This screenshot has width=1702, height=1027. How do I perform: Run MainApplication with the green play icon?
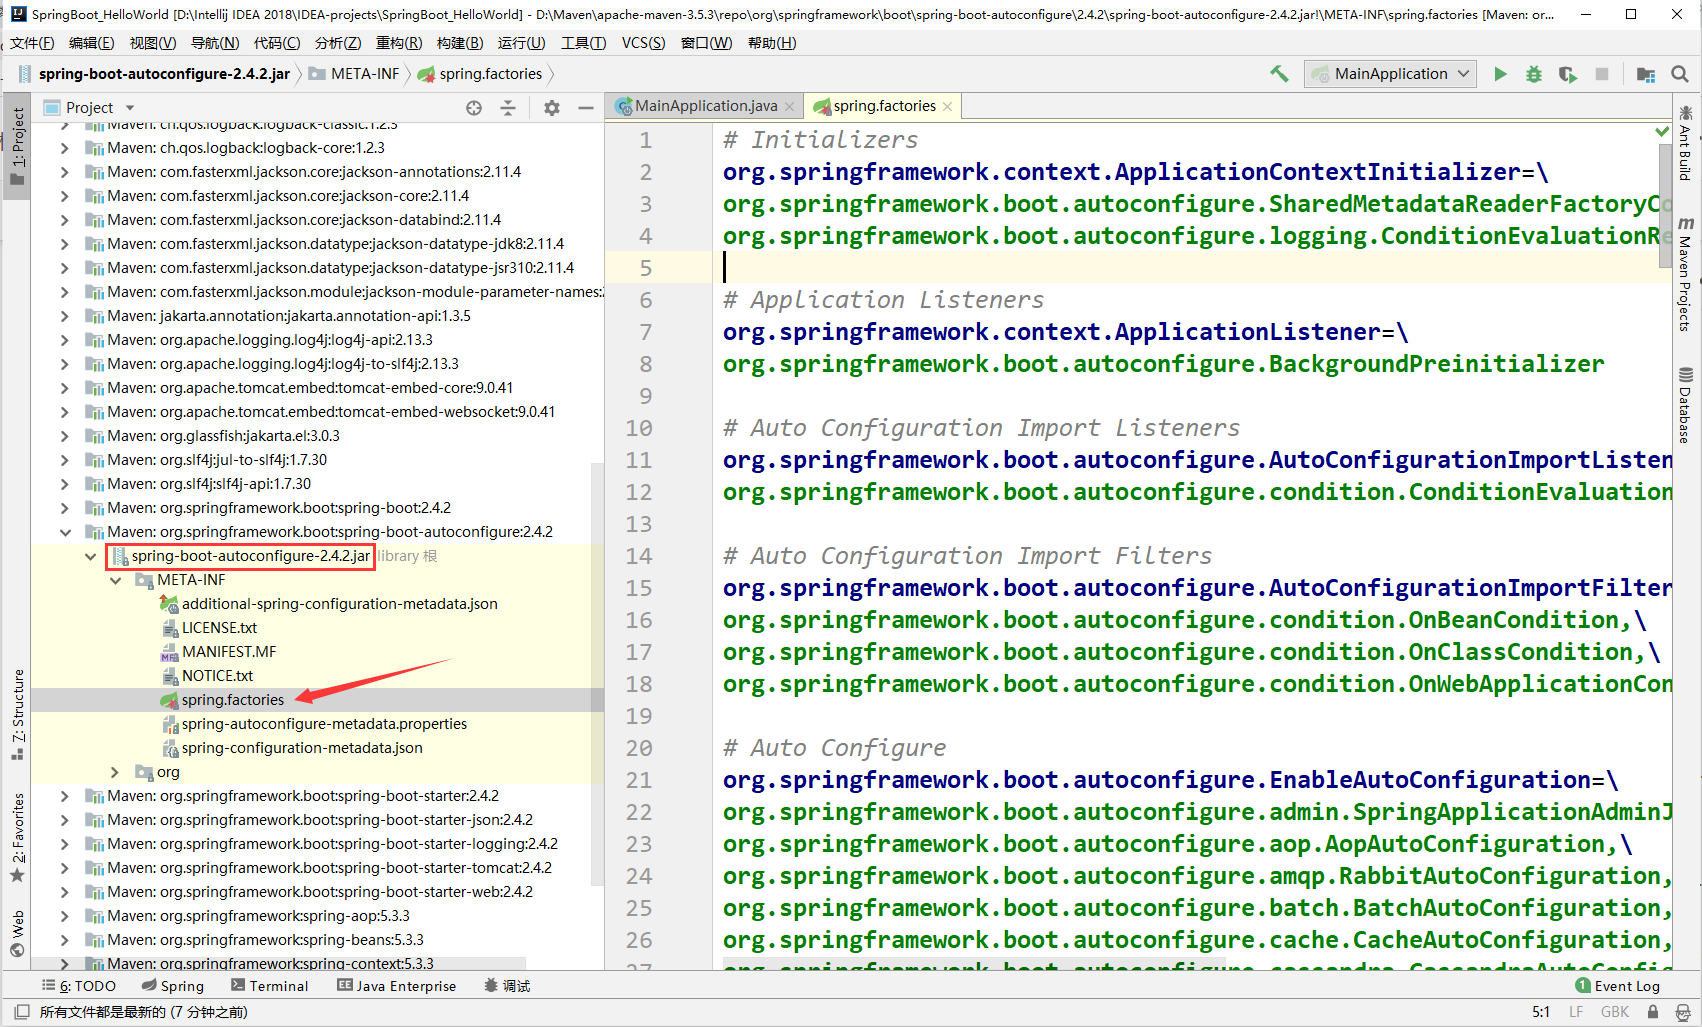pos(1500,74)
